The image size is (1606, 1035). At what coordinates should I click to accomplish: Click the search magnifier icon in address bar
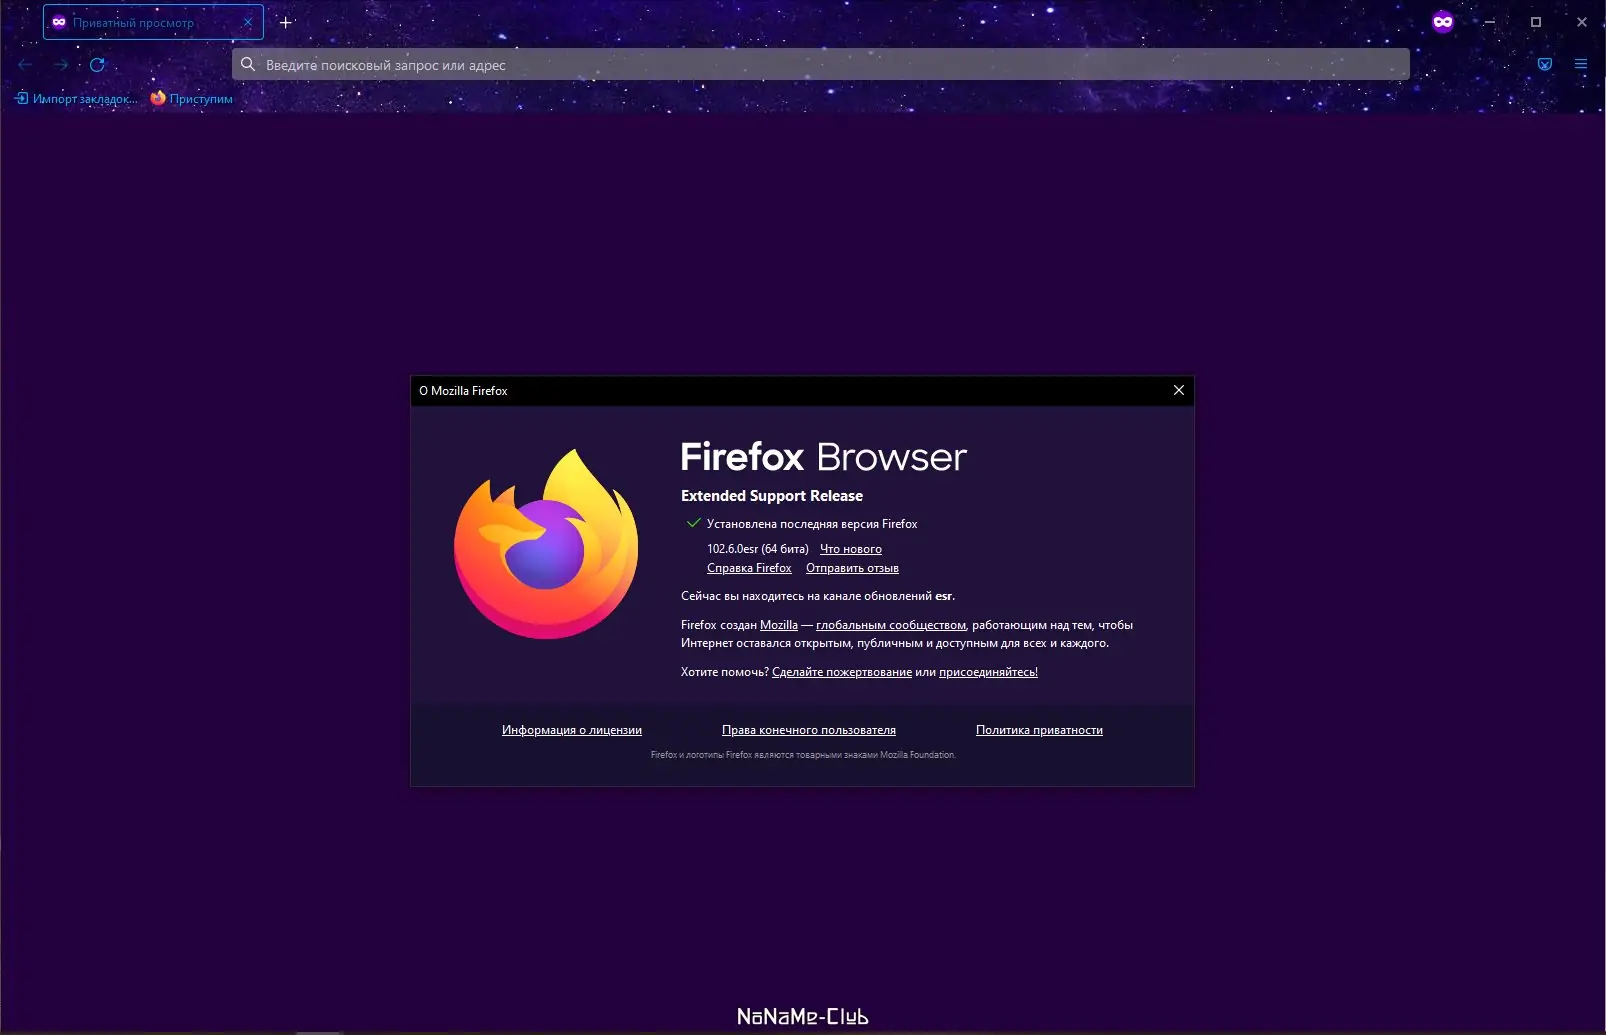pyautogui.click(x=248, y=64)
